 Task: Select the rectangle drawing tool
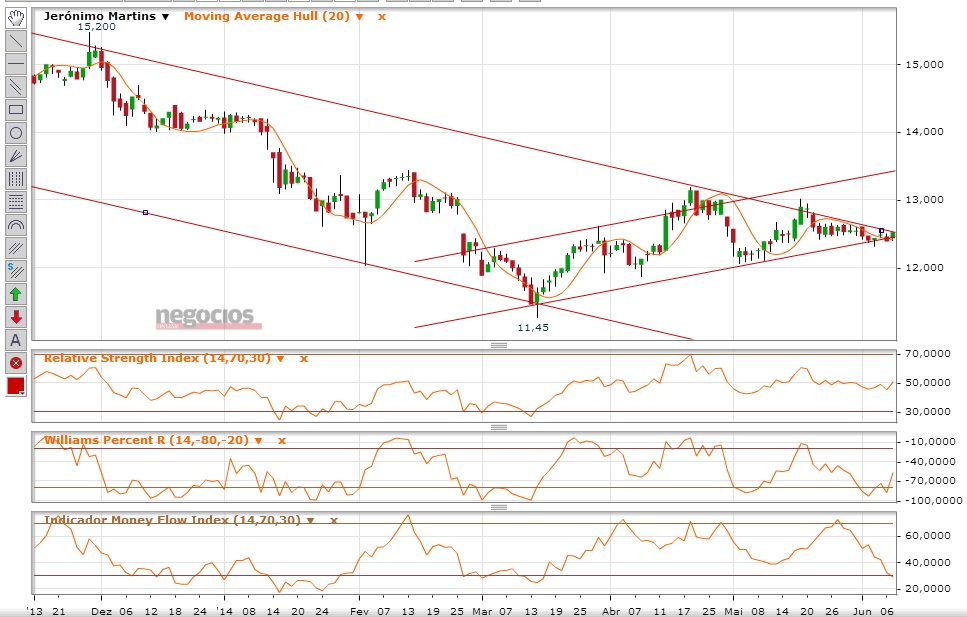tap(16, 110)
